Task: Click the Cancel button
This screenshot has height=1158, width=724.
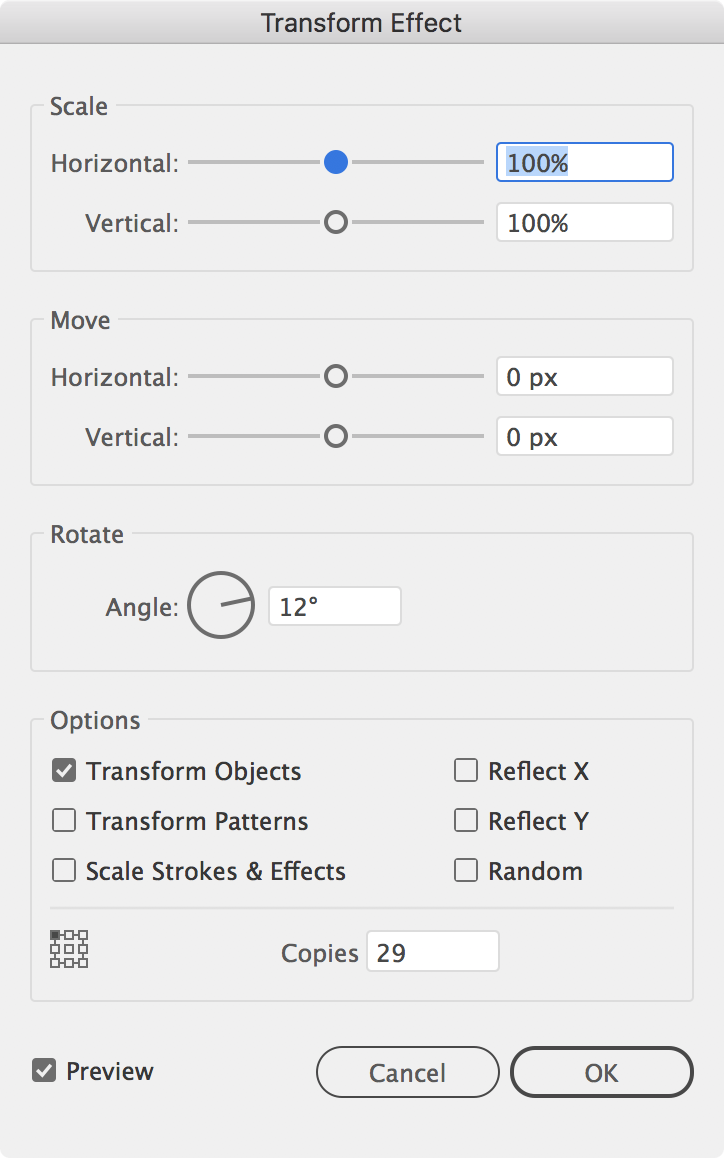Action: 408,1072
